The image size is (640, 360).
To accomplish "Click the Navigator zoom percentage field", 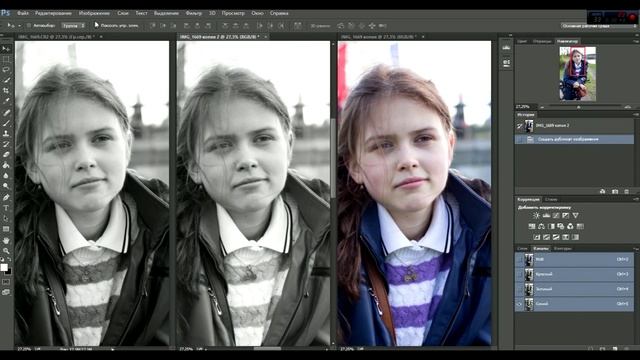I will pyautogui.click(x=524, y=107).
